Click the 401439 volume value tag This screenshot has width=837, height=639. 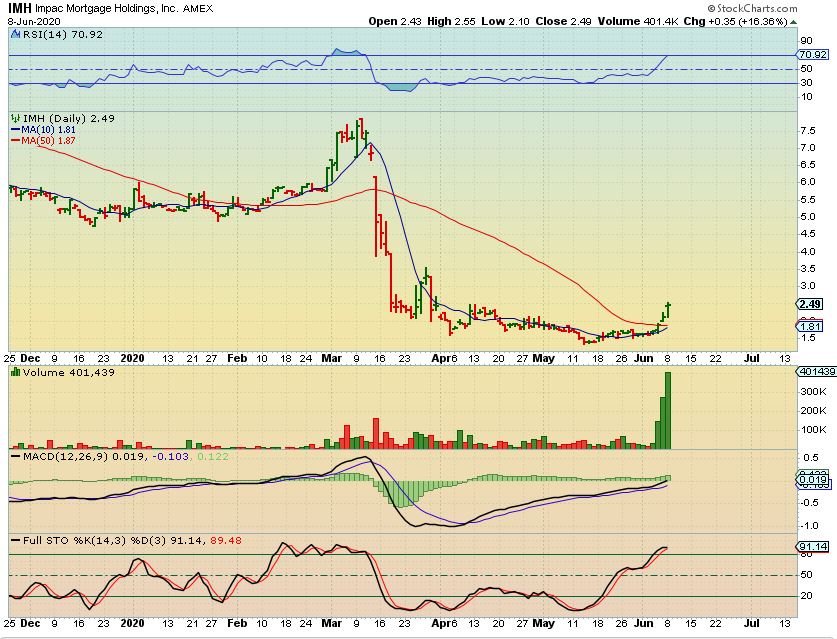(815, 372)
